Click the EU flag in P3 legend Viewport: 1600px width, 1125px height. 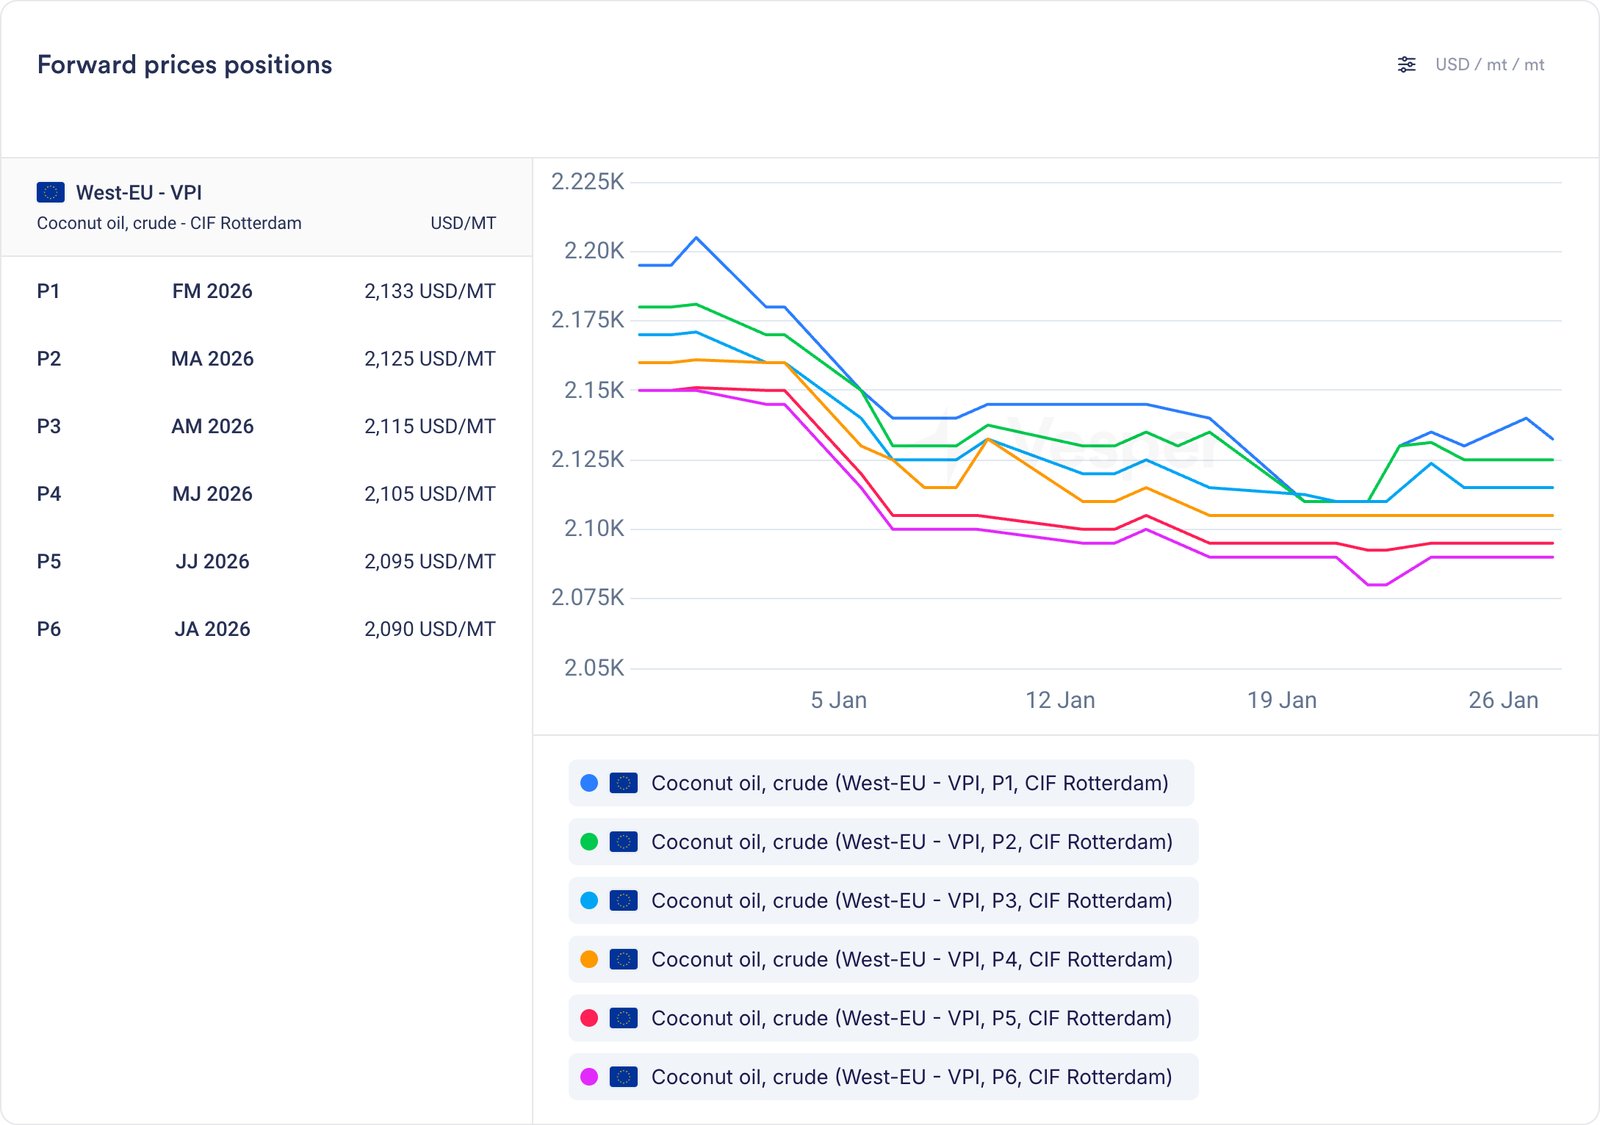(x=623, y=901)
